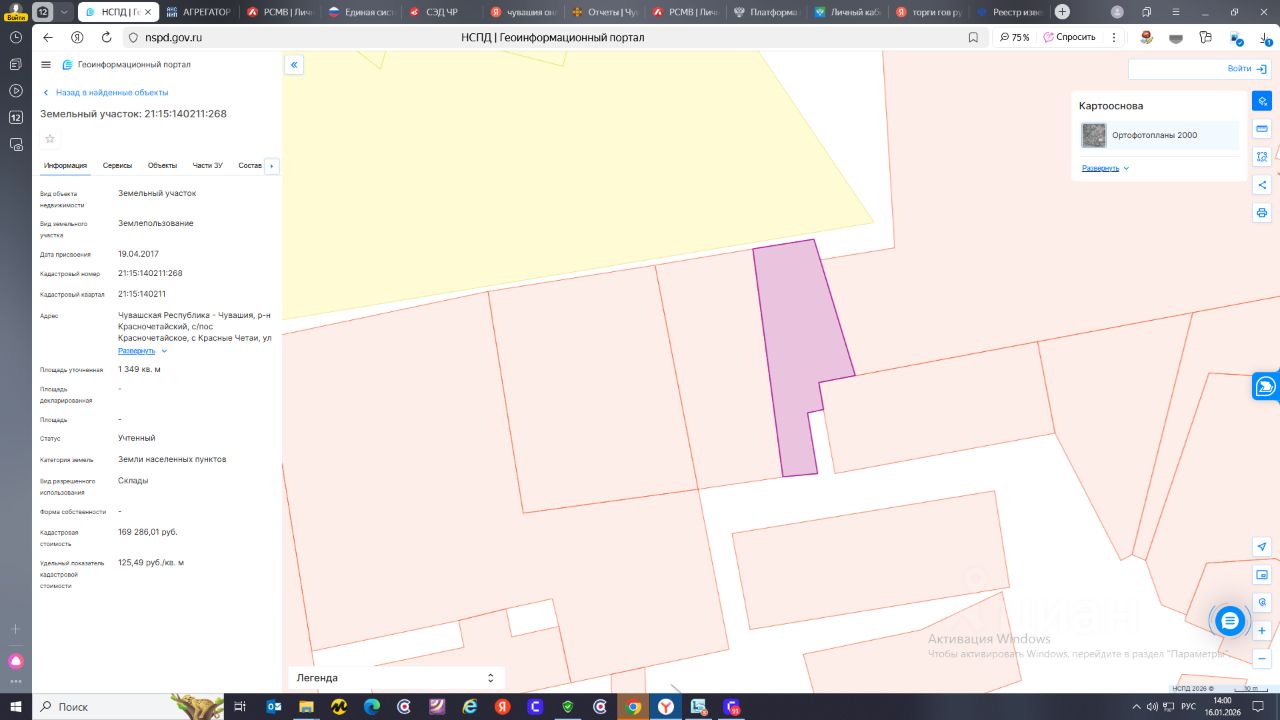Select the Склады permitted use value
This screenshot has width=1280, height=720.
point(133,480)
